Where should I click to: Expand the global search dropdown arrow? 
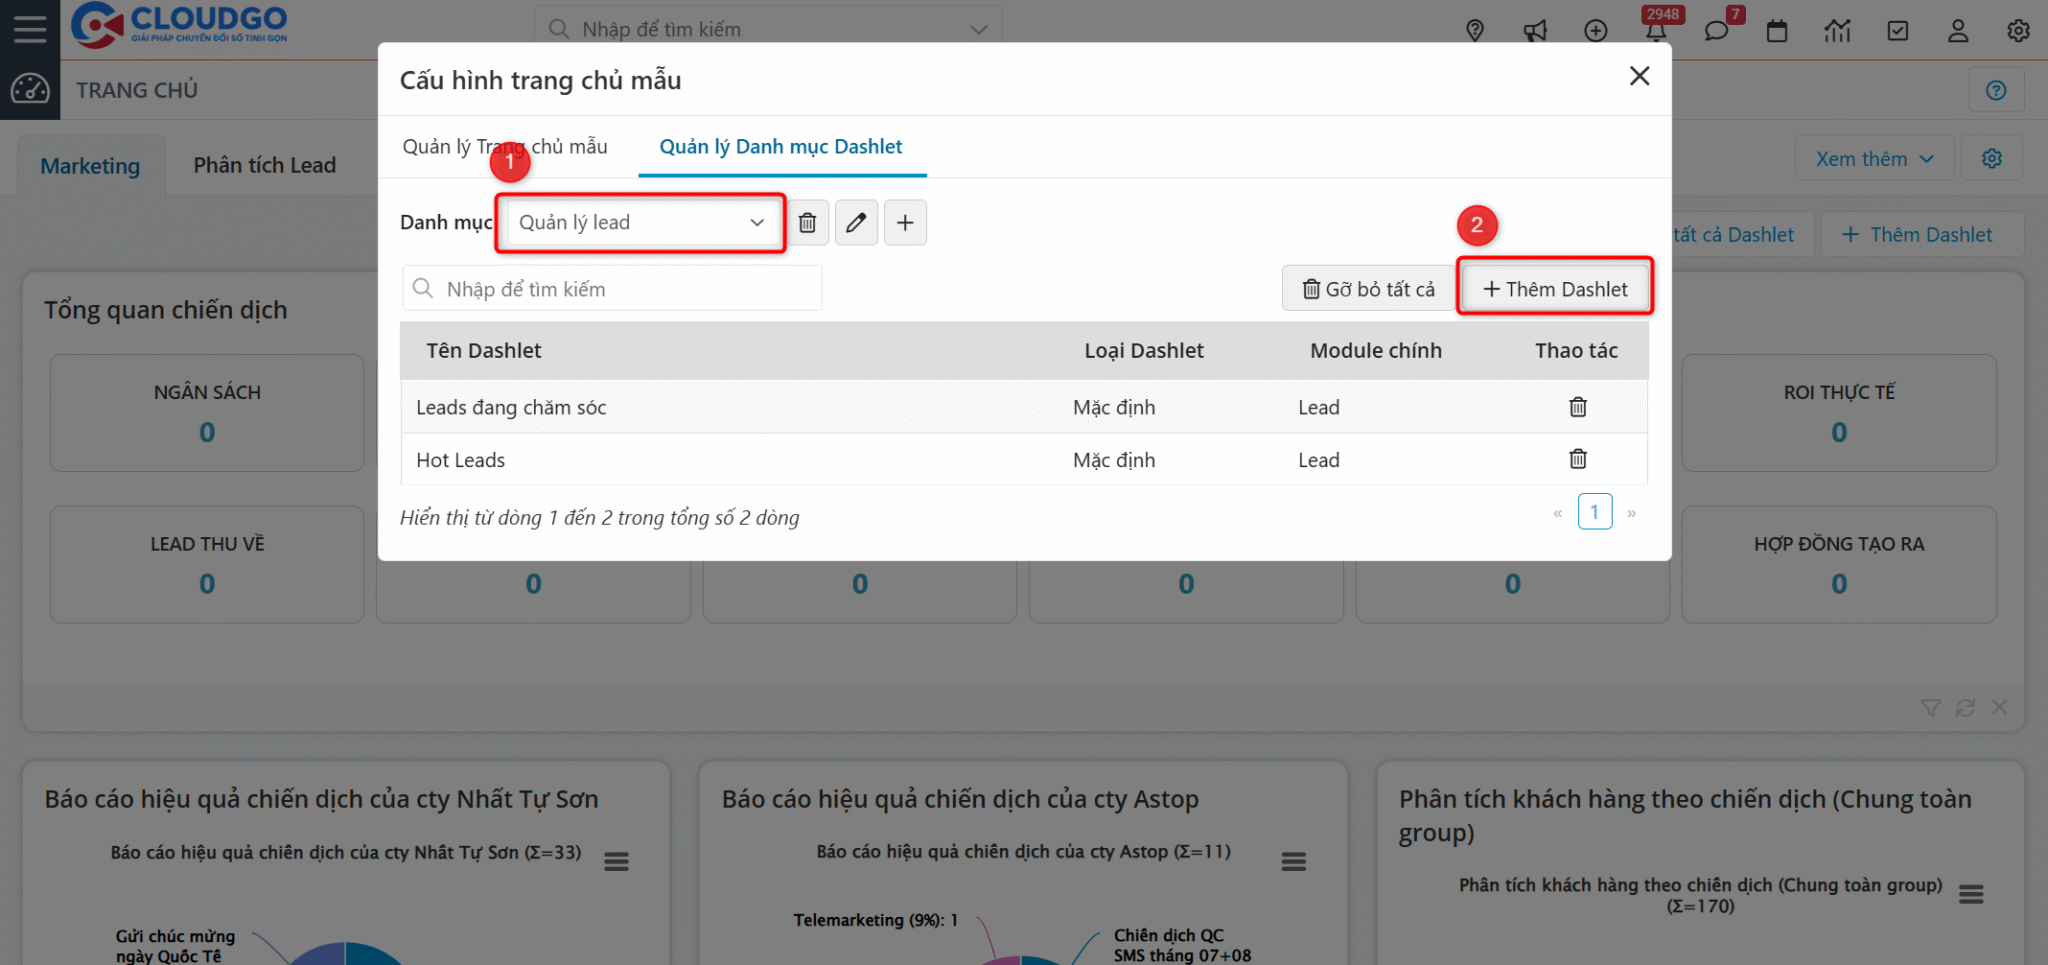pyautogui.click(x=979, y=30)
